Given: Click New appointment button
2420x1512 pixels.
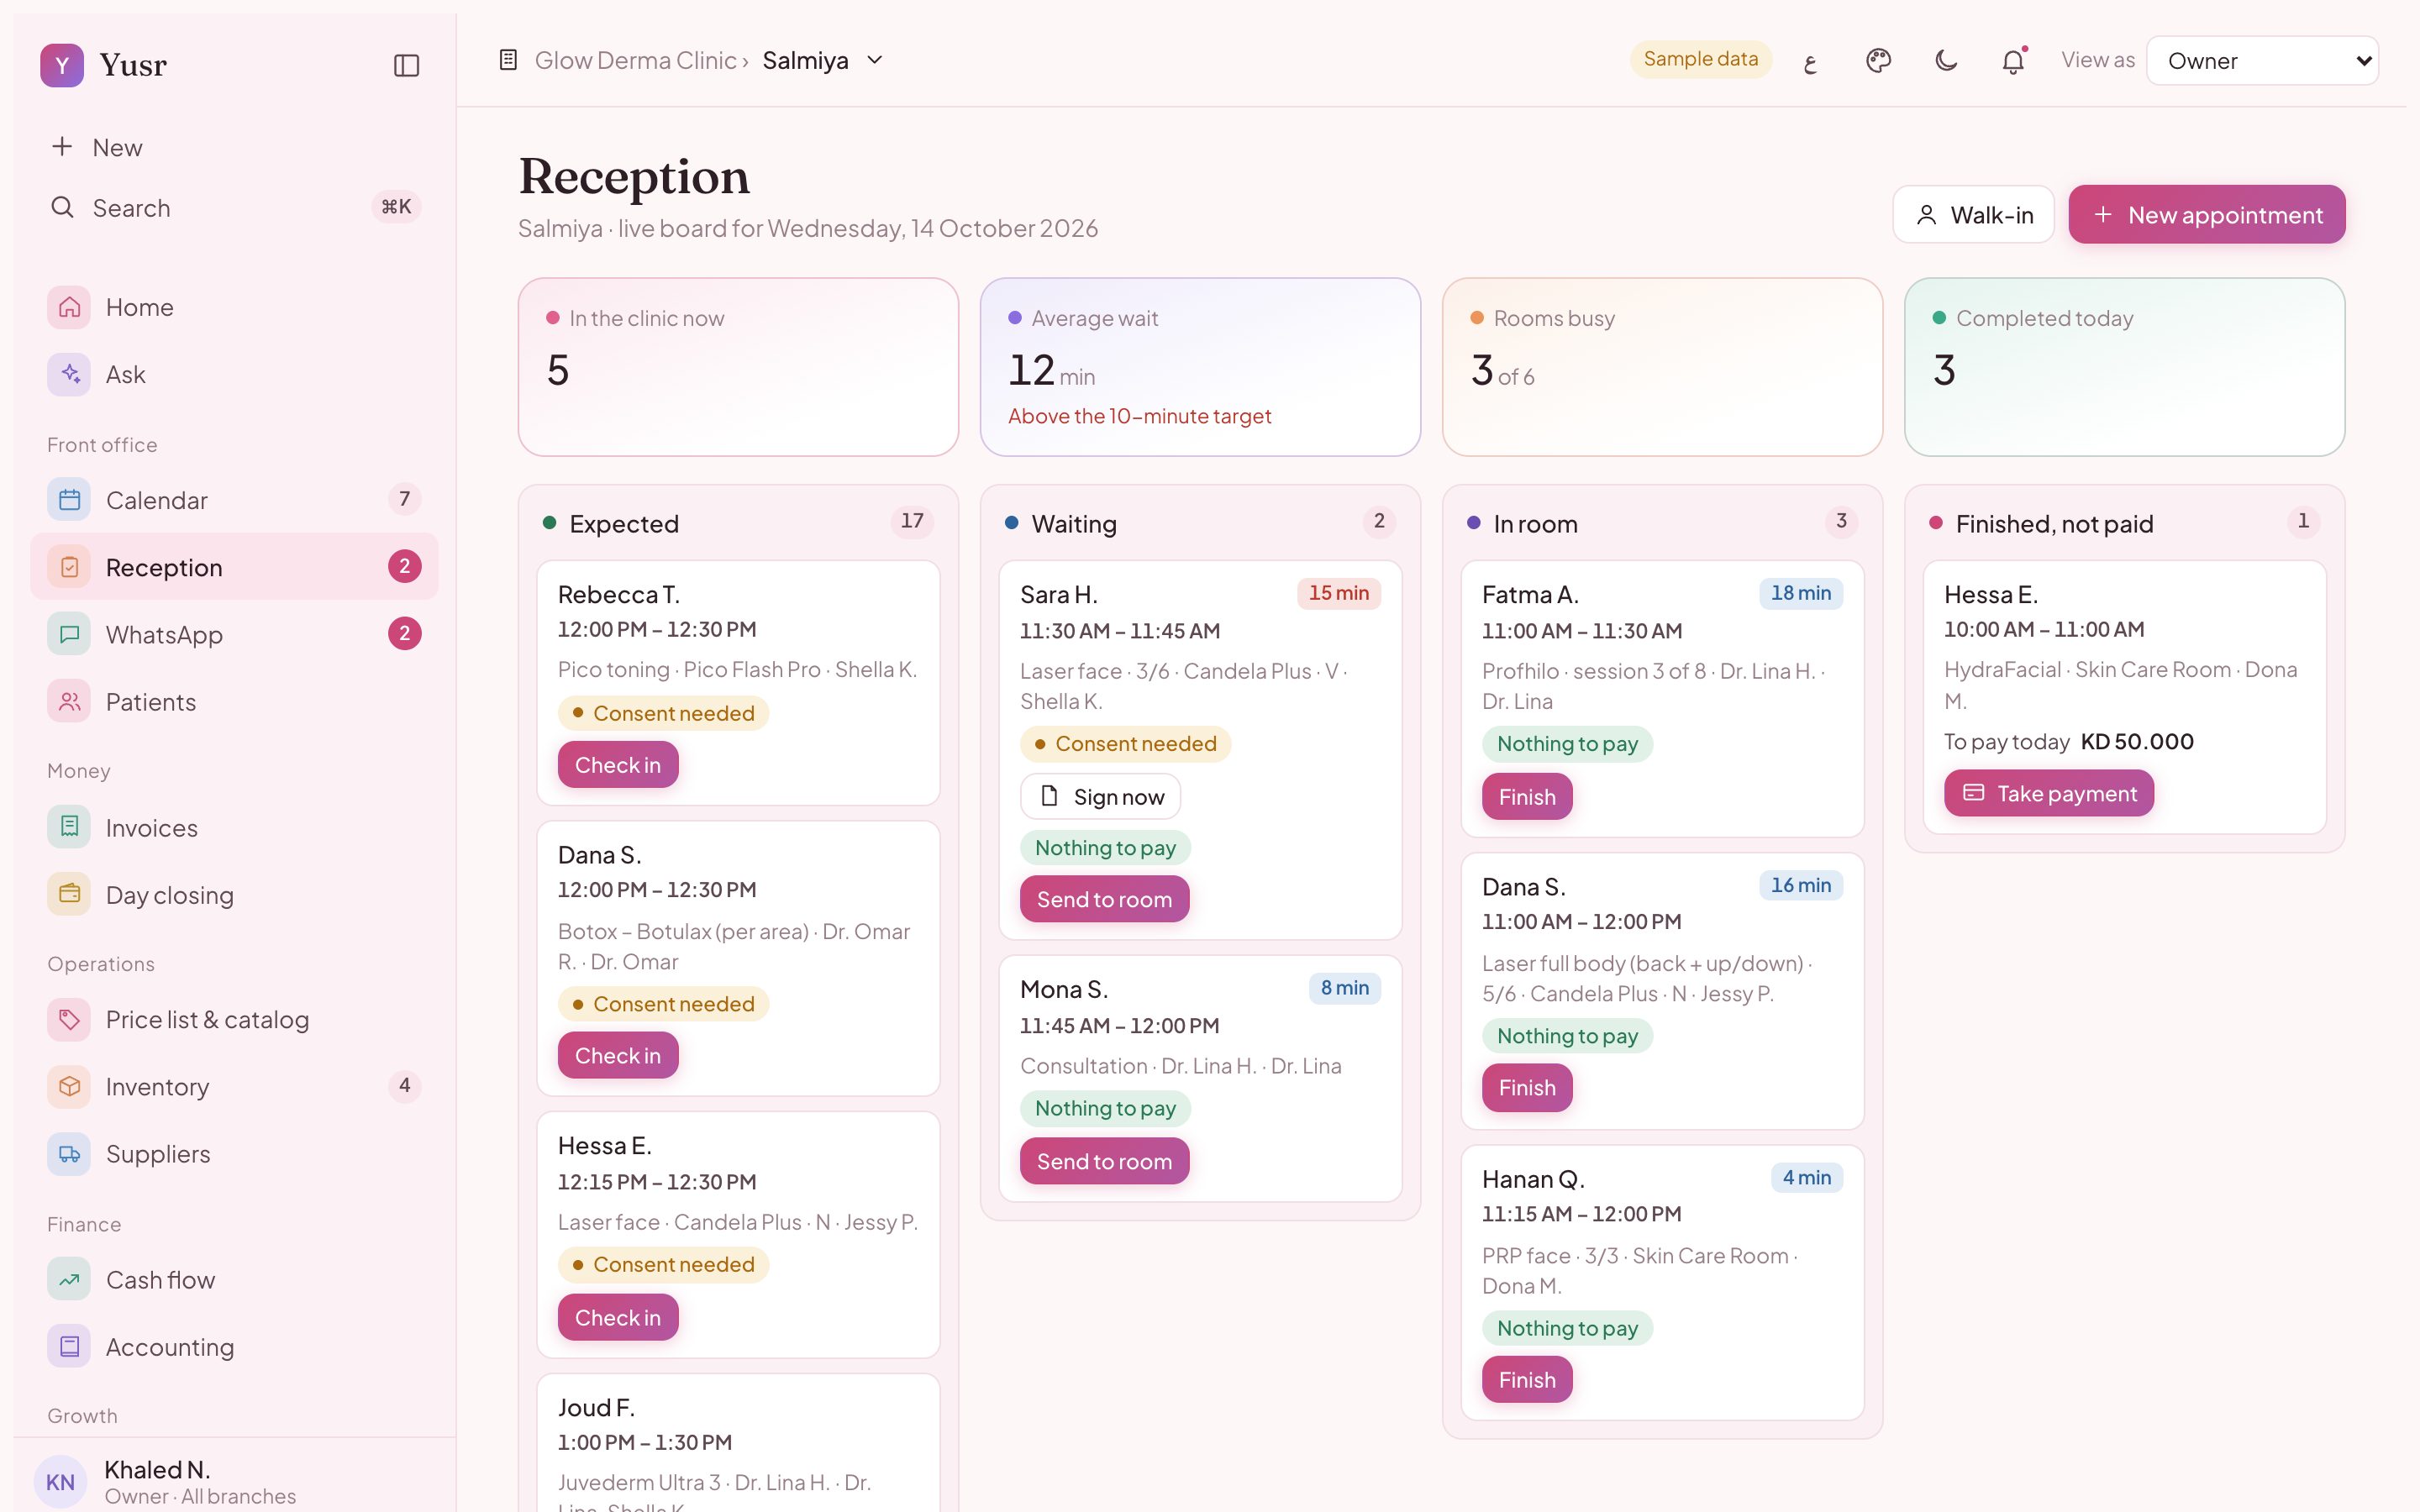Looking at the screenshot, I should pos(2206,215).
